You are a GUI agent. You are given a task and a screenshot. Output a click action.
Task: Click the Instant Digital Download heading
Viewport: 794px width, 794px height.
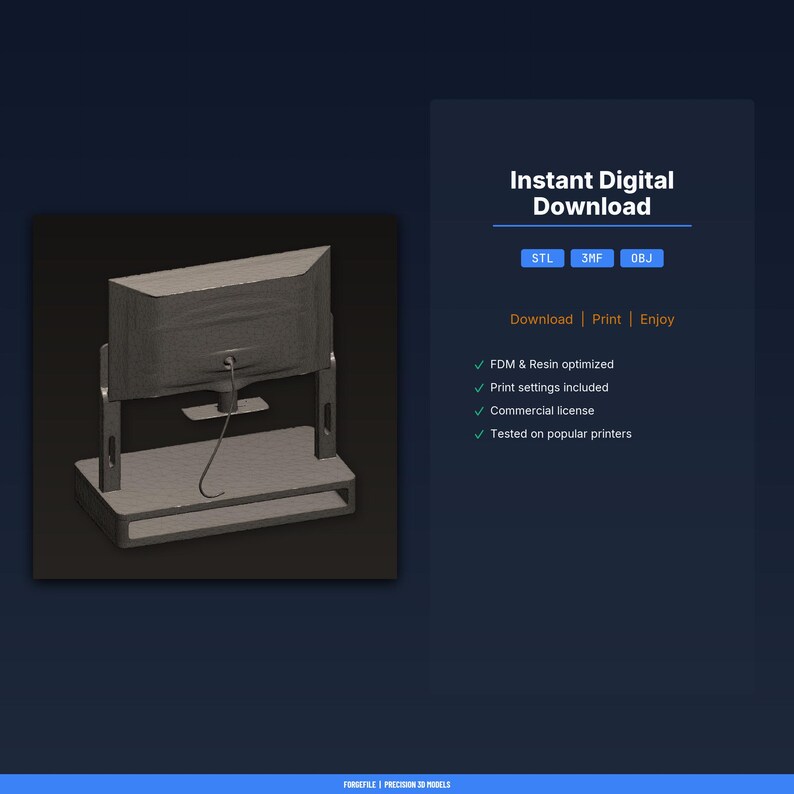coord(592,193)
